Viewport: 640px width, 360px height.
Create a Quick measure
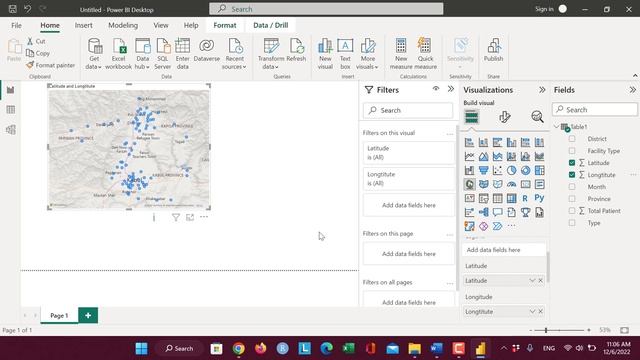pos(425,54)
